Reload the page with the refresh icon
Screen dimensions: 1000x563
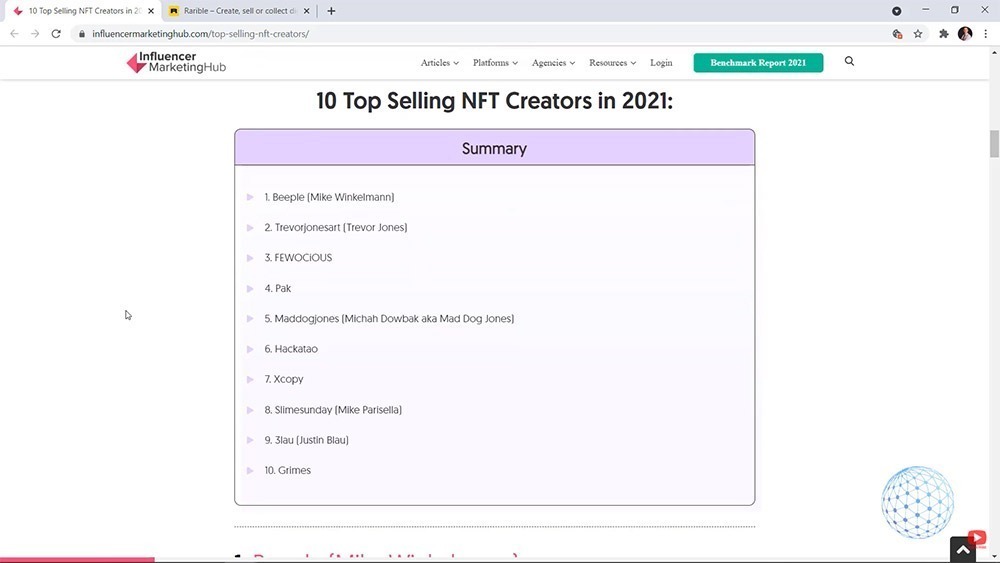56,34
